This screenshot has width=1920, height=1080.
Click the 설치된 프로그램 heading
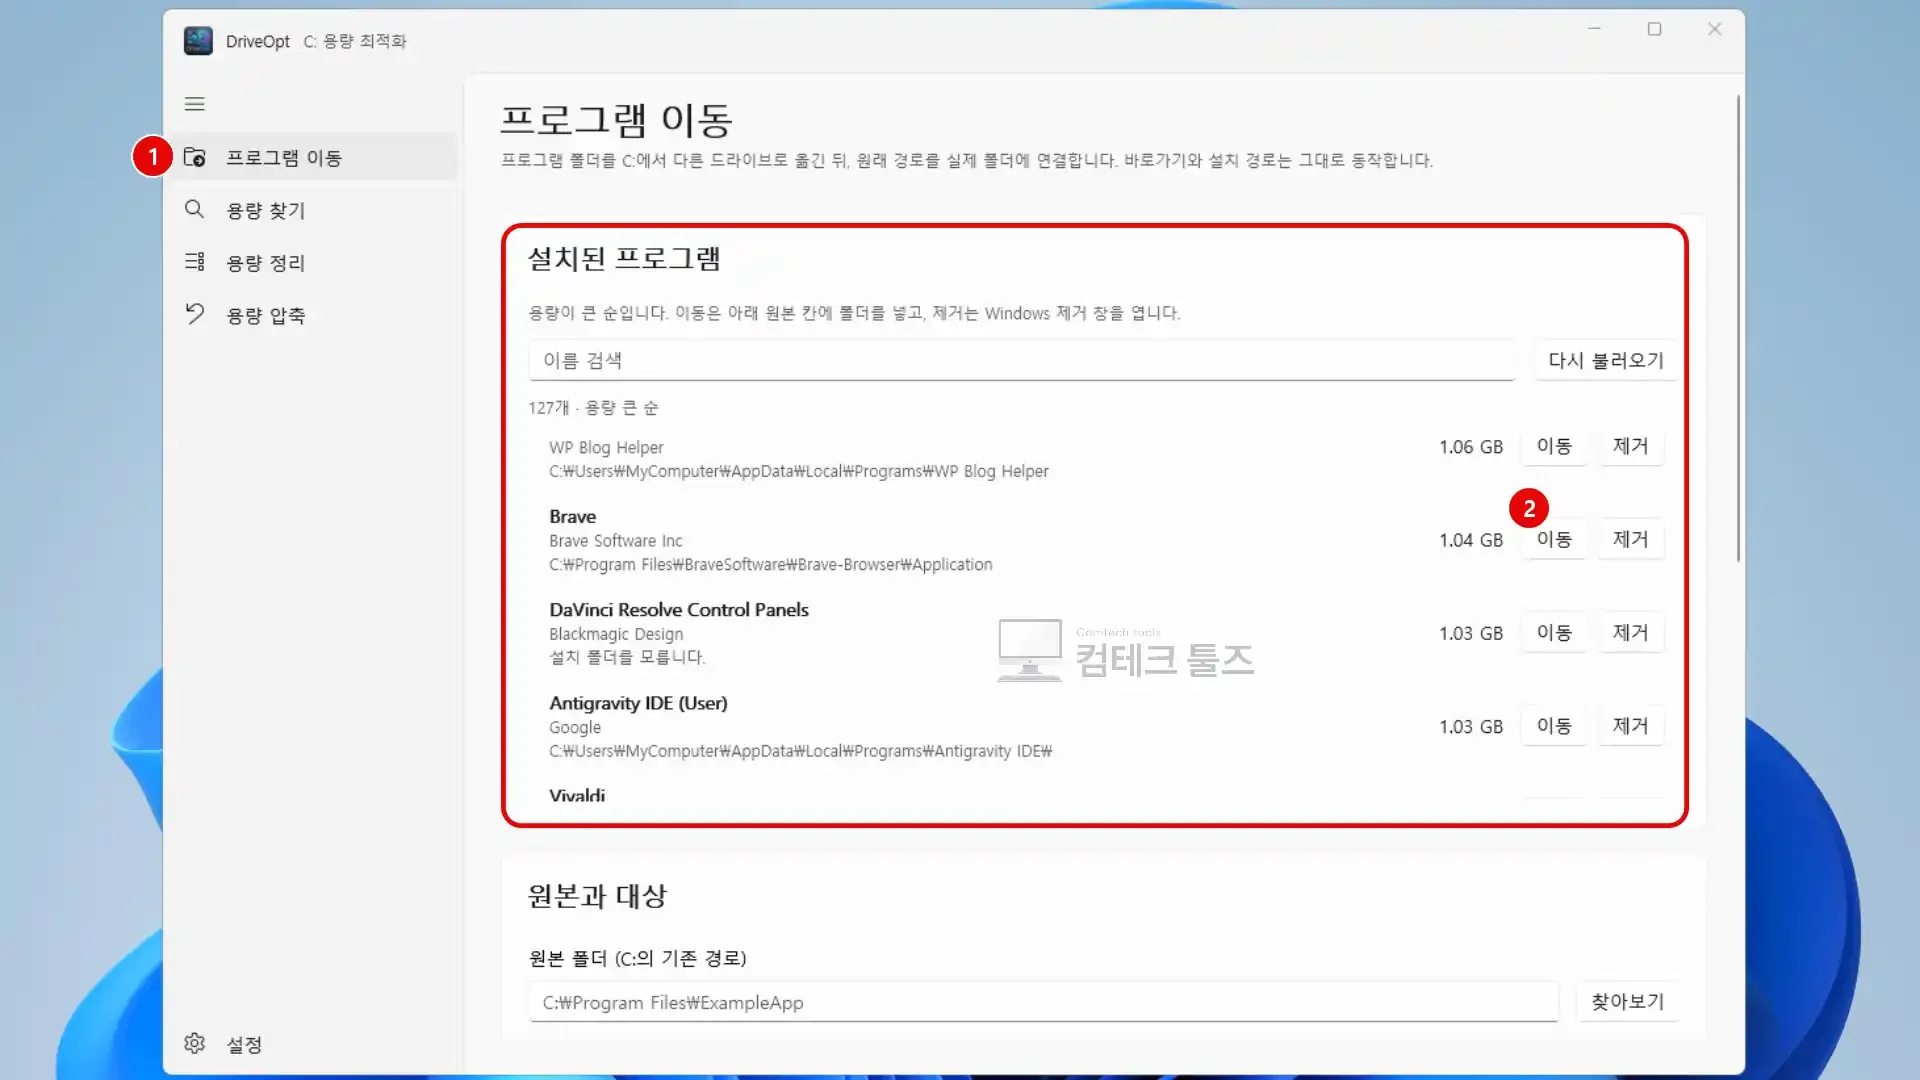coord(624,259)
